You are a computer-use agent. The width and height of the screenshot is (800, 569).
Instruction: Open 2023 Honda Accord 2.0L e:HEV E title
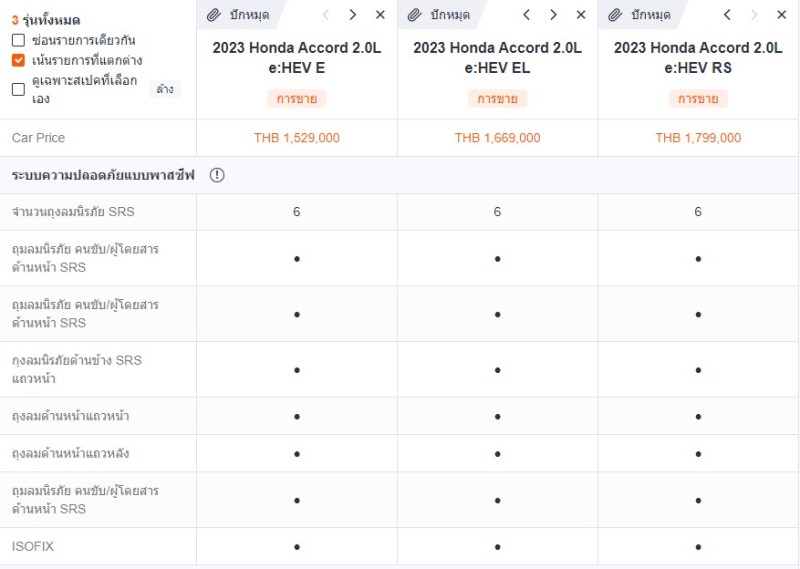point(296,58)
